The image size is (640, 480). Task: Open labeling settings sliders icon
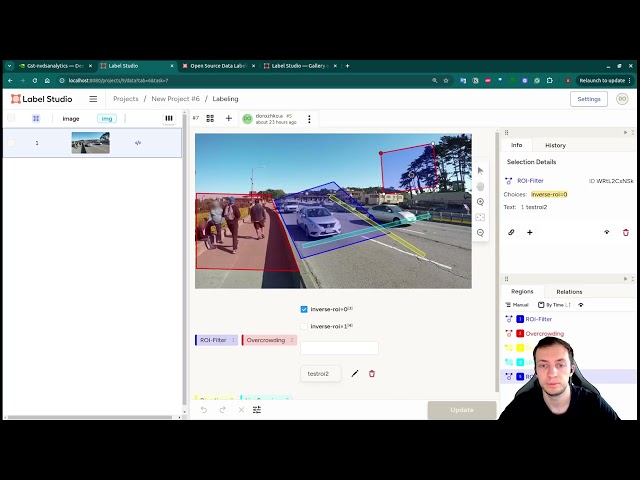click(x=257, y=409)
